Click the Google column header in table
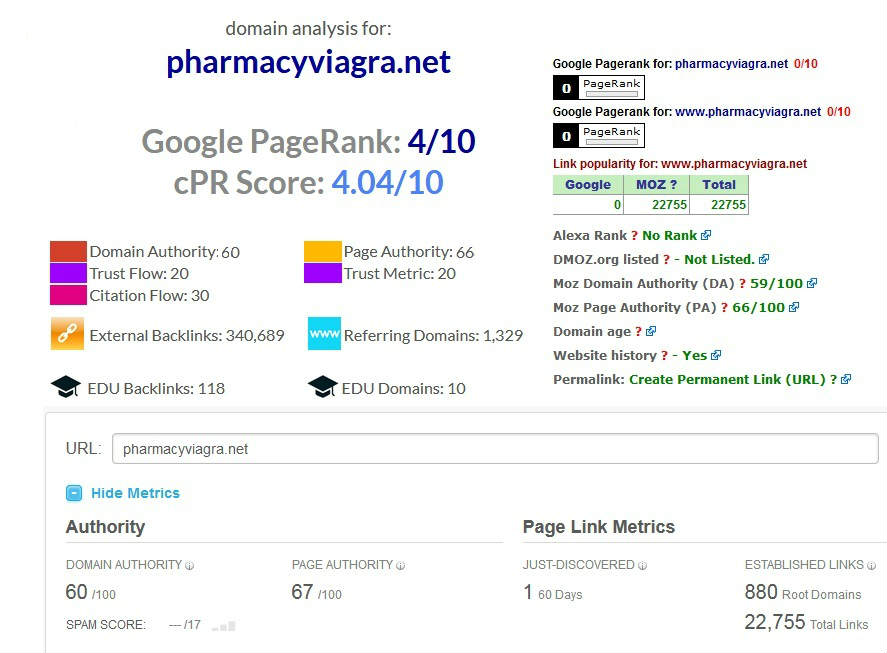The width and height of the screenshot is (887, 653). [588, 184]
